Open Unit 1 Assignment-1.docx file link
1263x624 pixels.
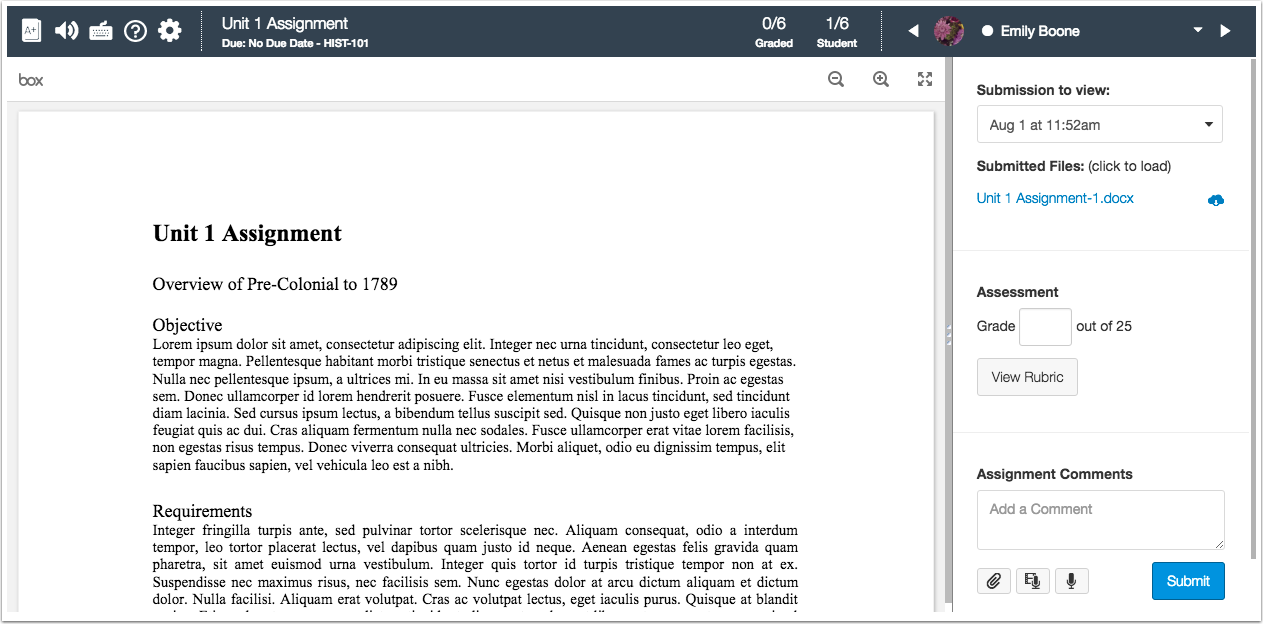point(1055,198)
